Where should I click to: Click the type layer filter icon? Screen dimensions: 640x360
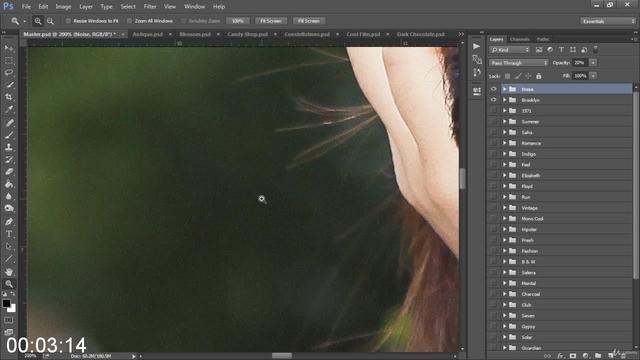pos(561,50)
